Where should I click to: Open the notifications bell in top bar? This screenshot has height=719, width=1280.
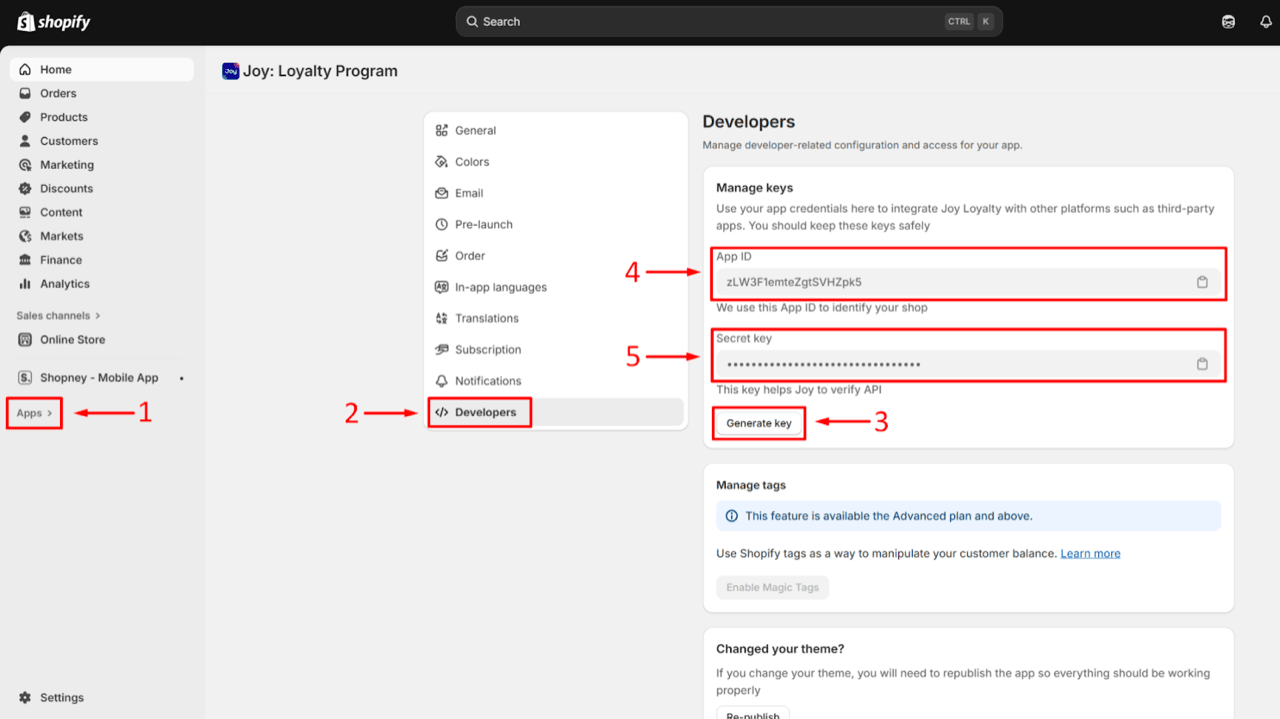(x=1266, y=22)
